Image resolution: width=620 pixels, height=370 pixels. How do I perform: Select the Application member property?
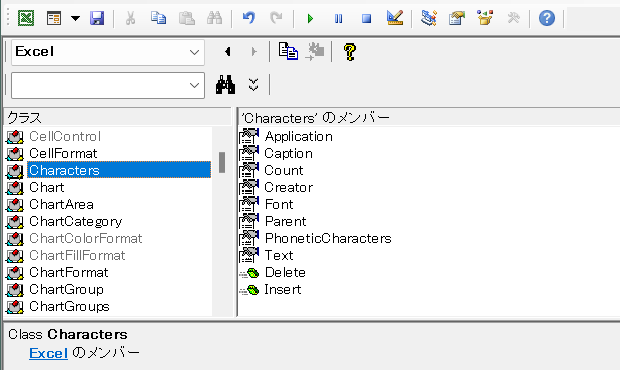click(299, 136)
